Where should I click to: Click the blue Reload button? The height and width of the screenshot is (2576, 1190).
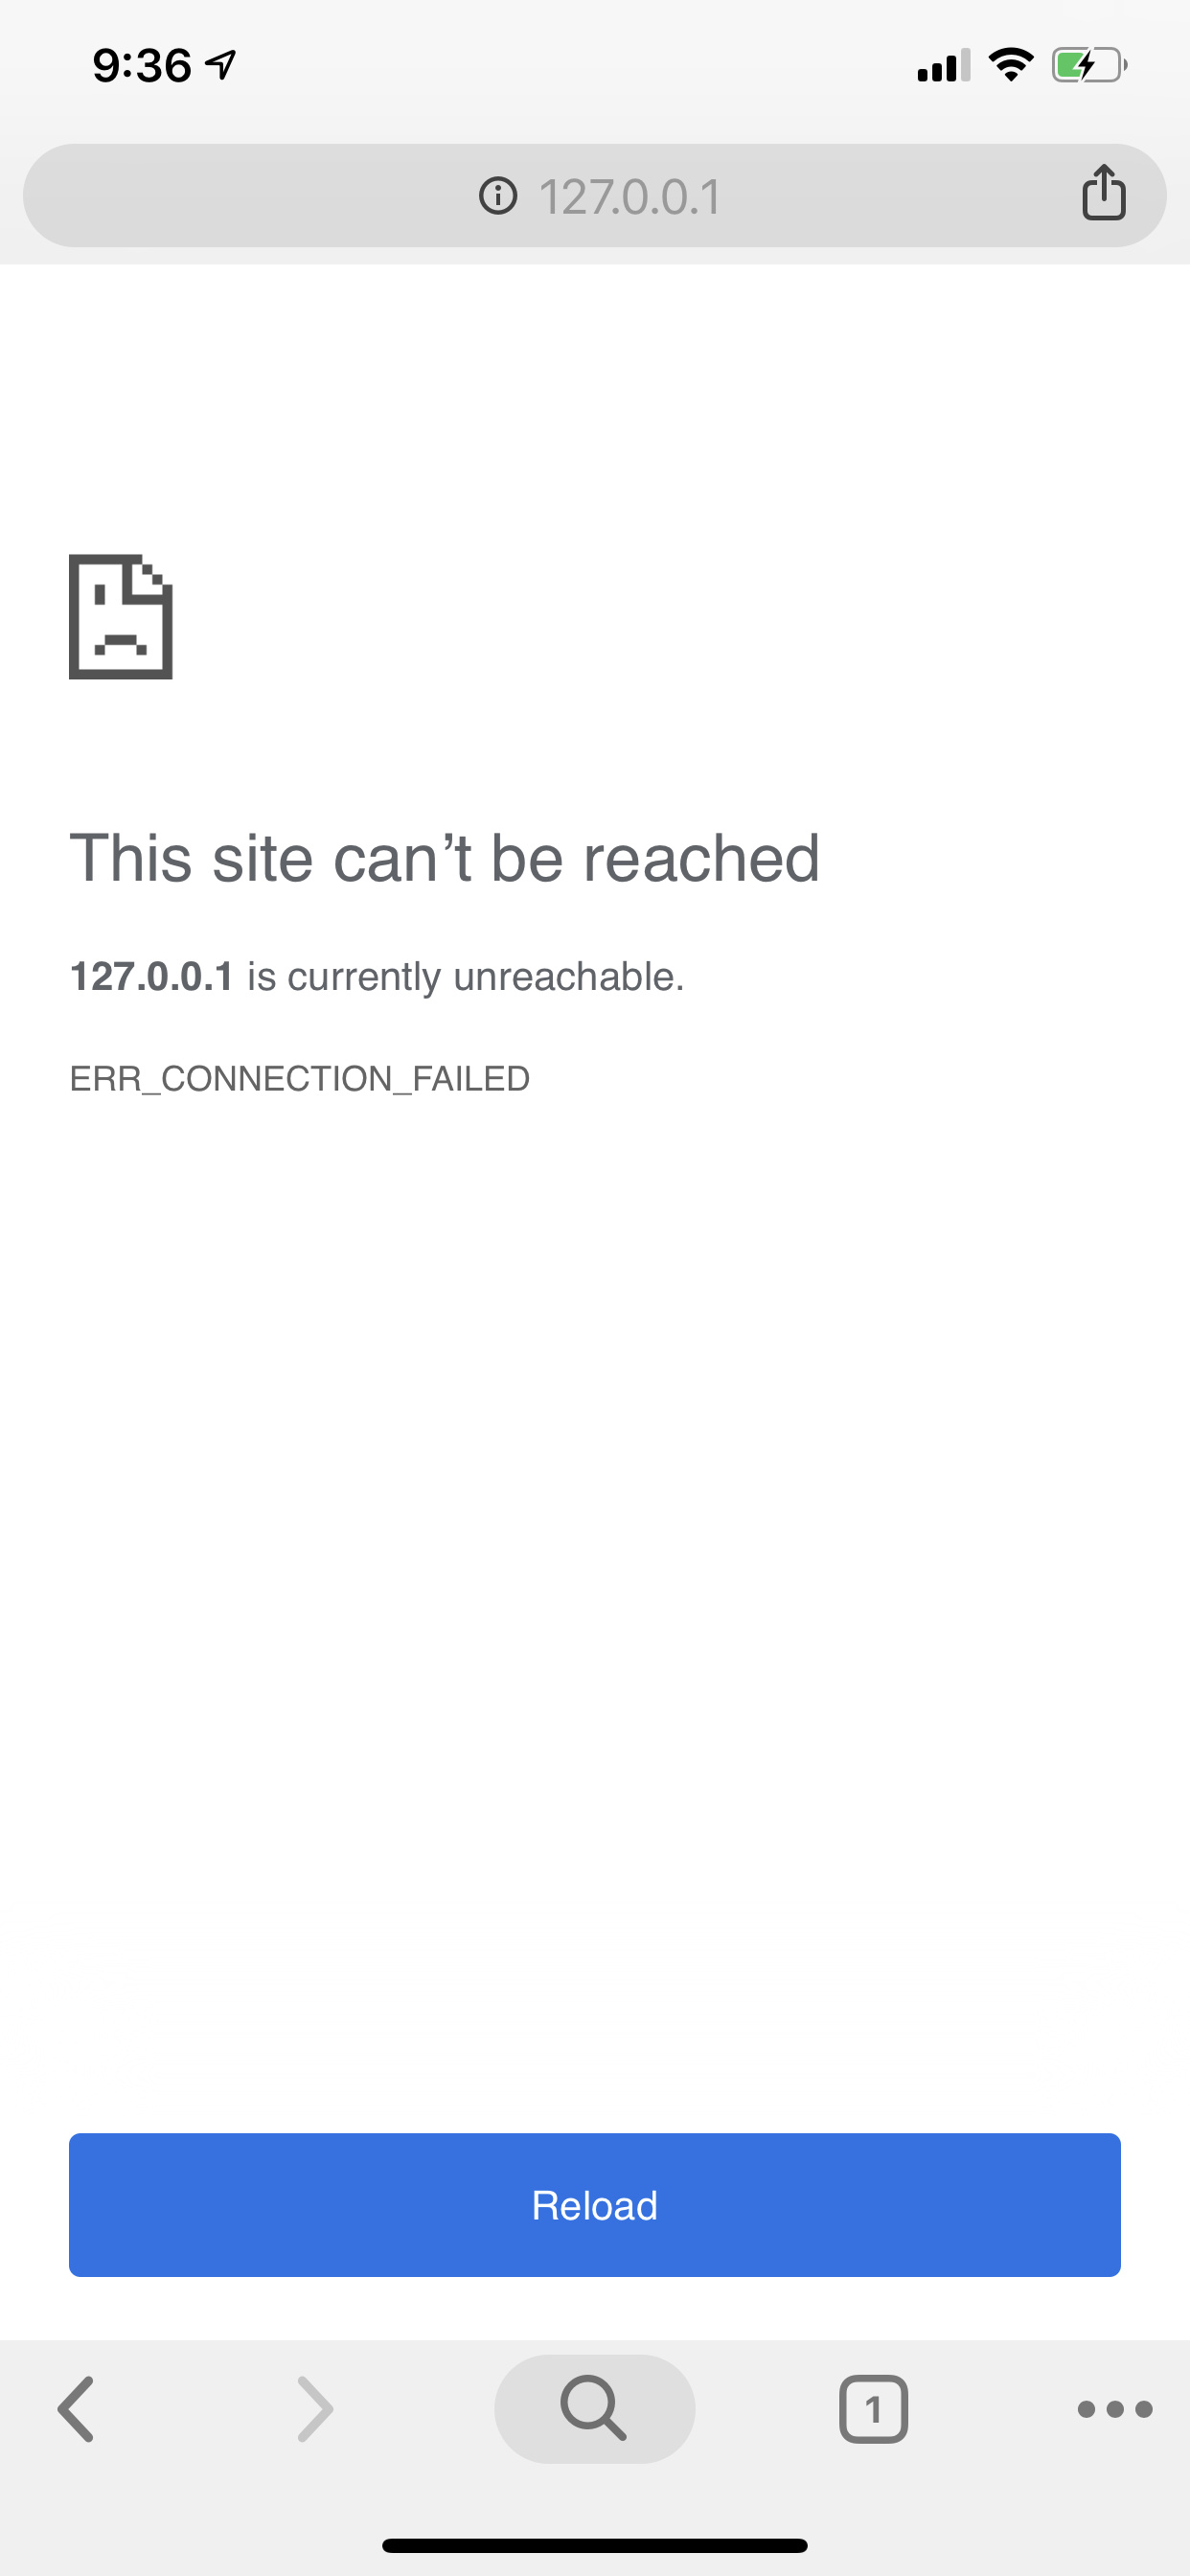[x=594, y=2205]
